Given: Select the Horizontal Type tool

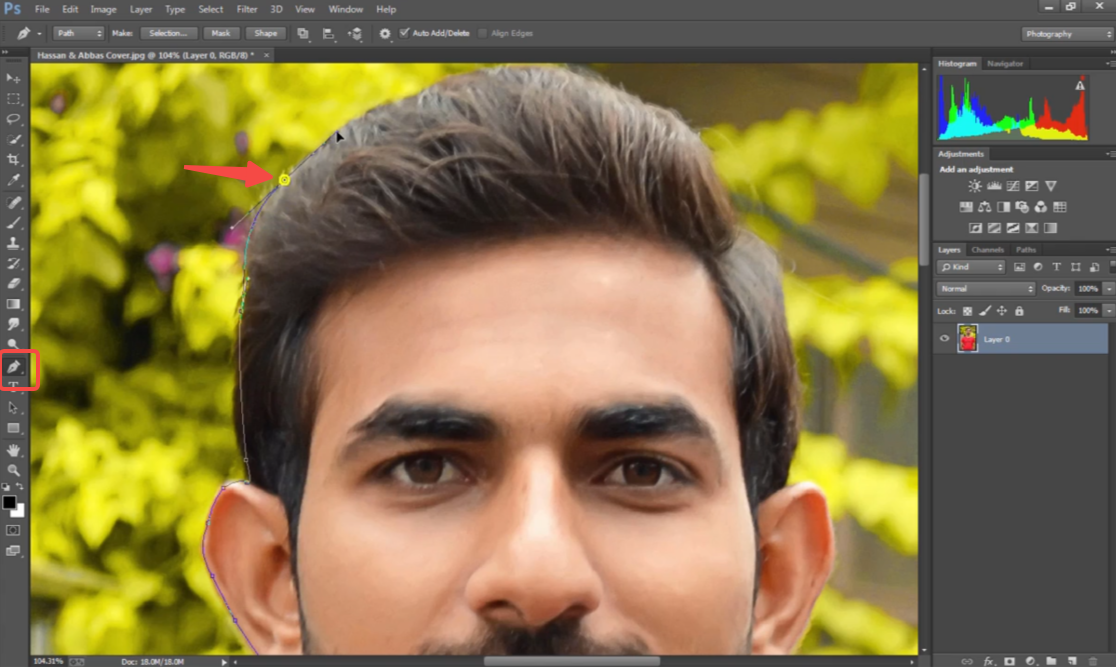Looking at the screenshot, I should pyautogui.click(x=13, y=387).
